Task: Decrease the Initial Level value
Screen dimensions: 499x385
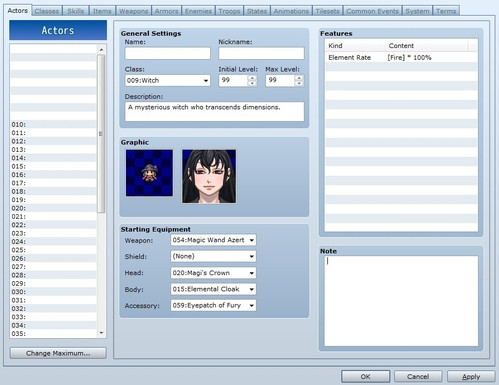Action: coord(252,83)
